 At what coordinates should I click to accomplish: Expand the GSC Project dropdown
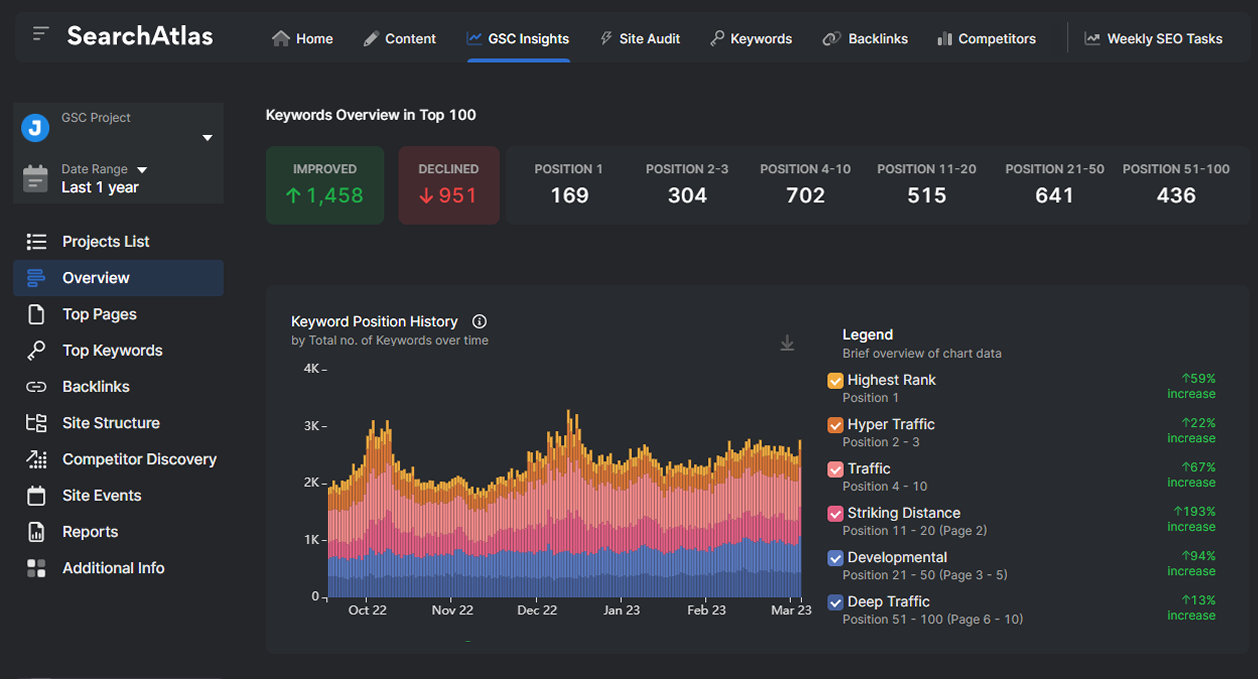[x=207, y=137]
